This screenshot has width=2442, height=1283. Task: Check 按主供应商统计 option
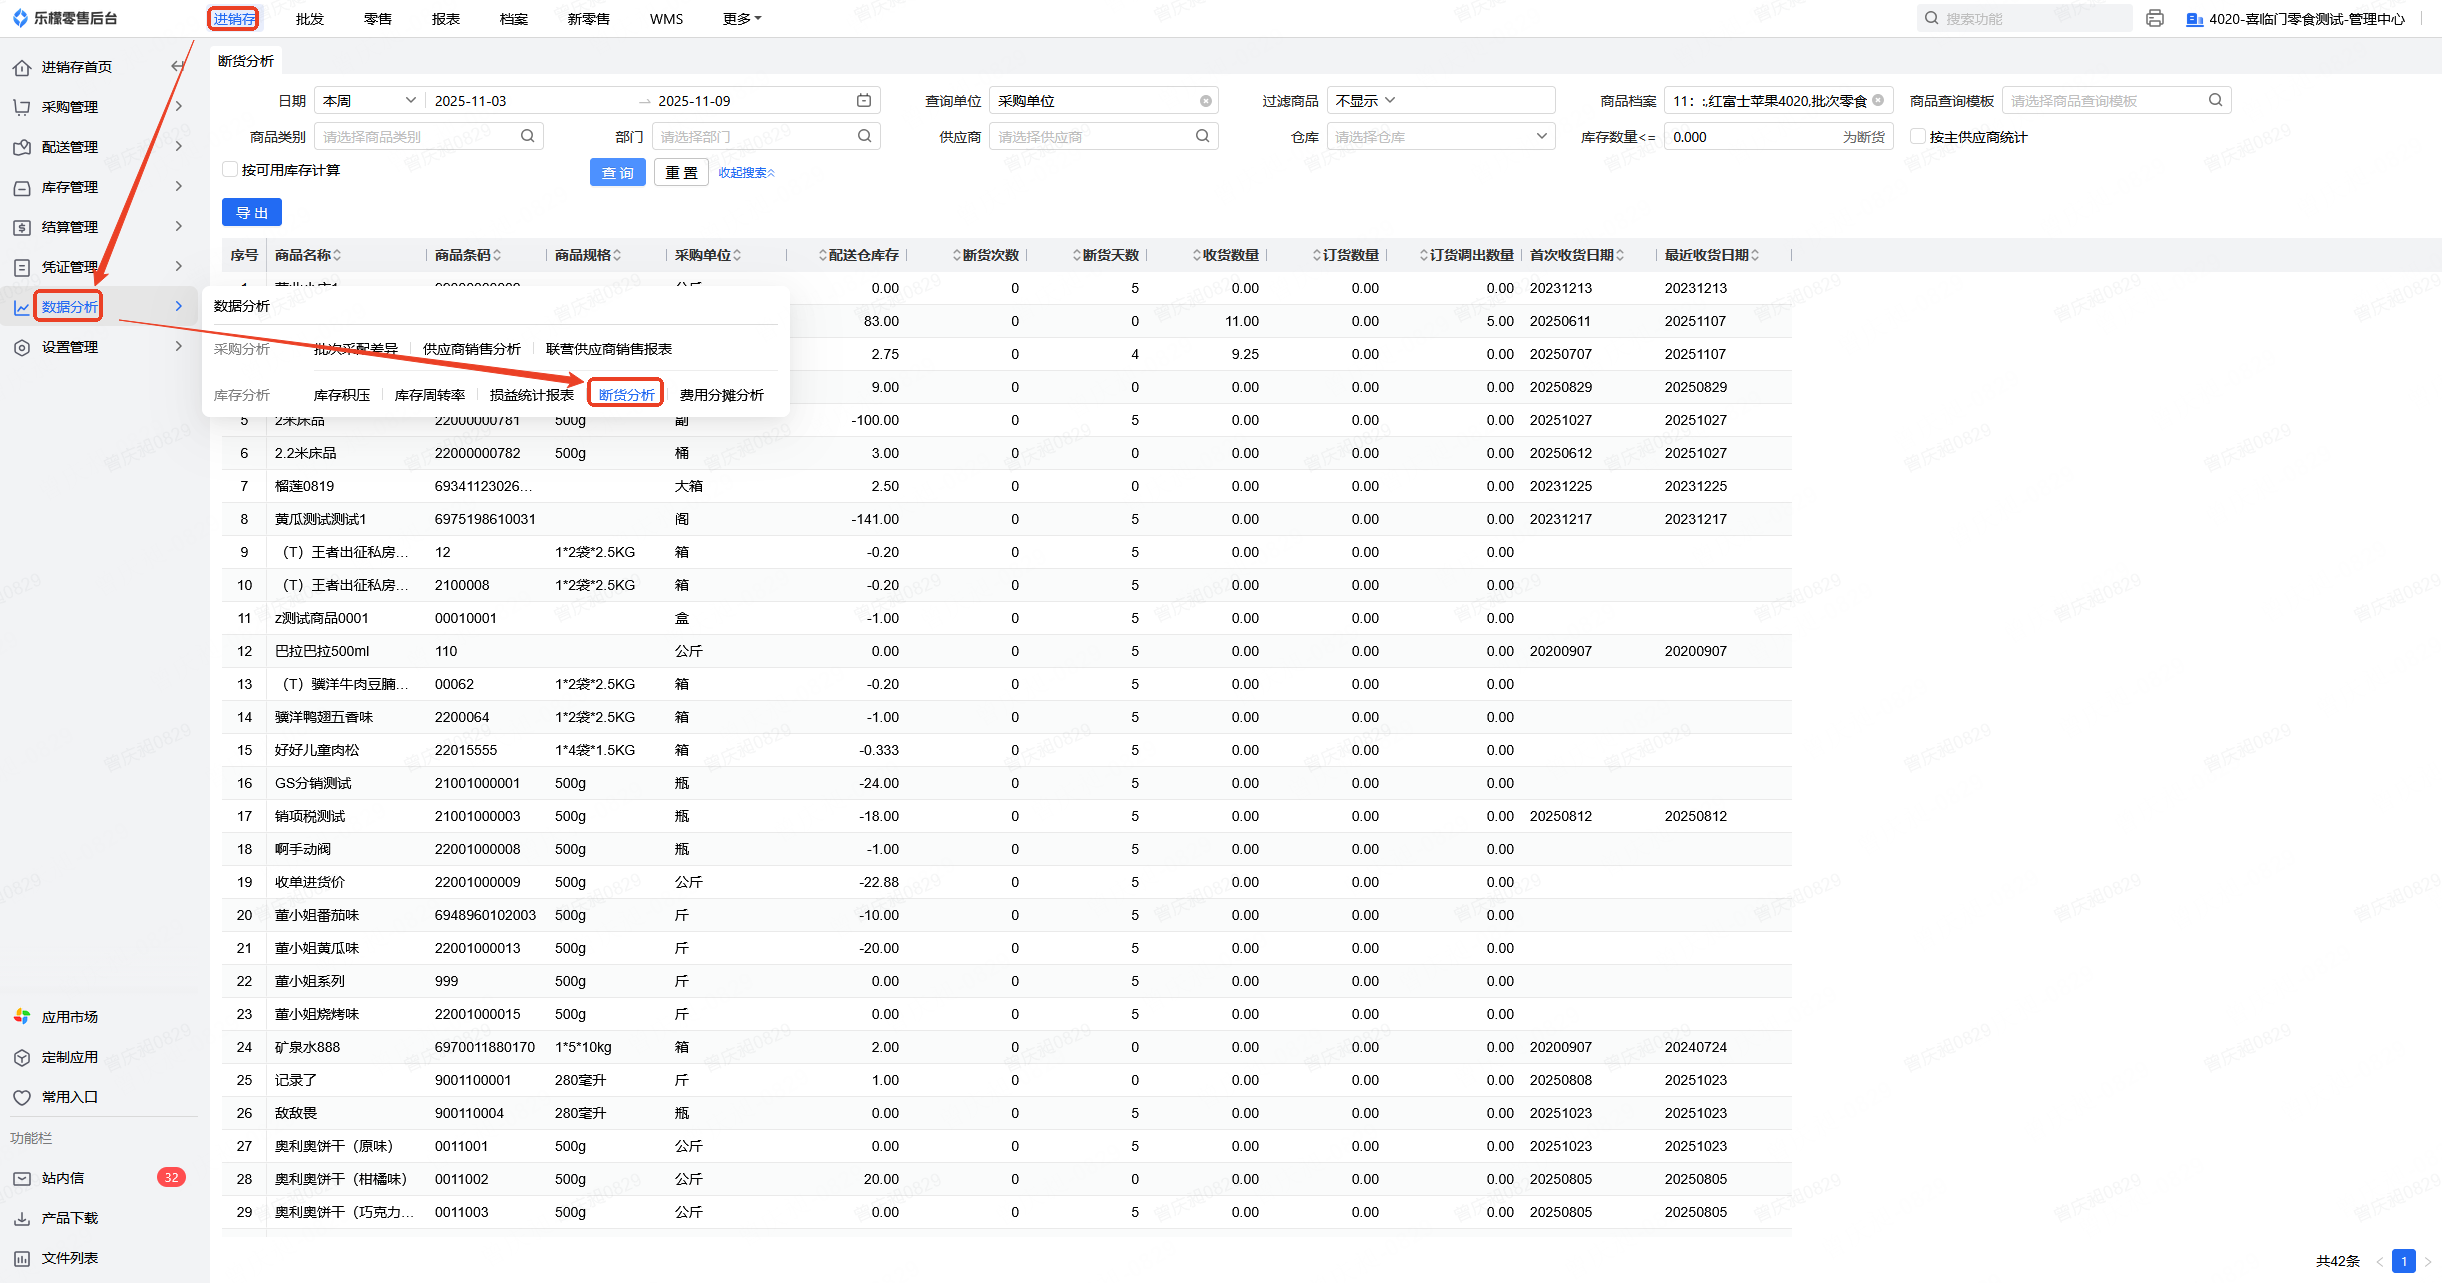pos(1917,137)
